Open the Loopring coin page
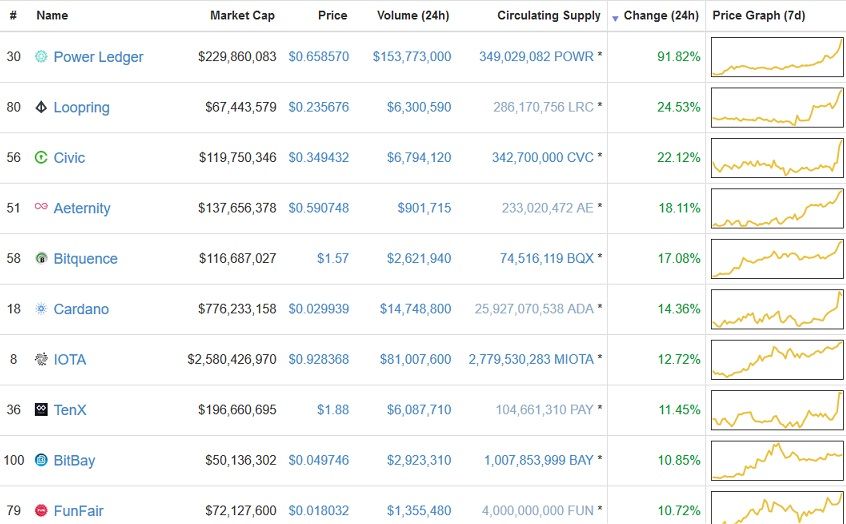This screenshot has width=846, height=524. coord(81,107)
